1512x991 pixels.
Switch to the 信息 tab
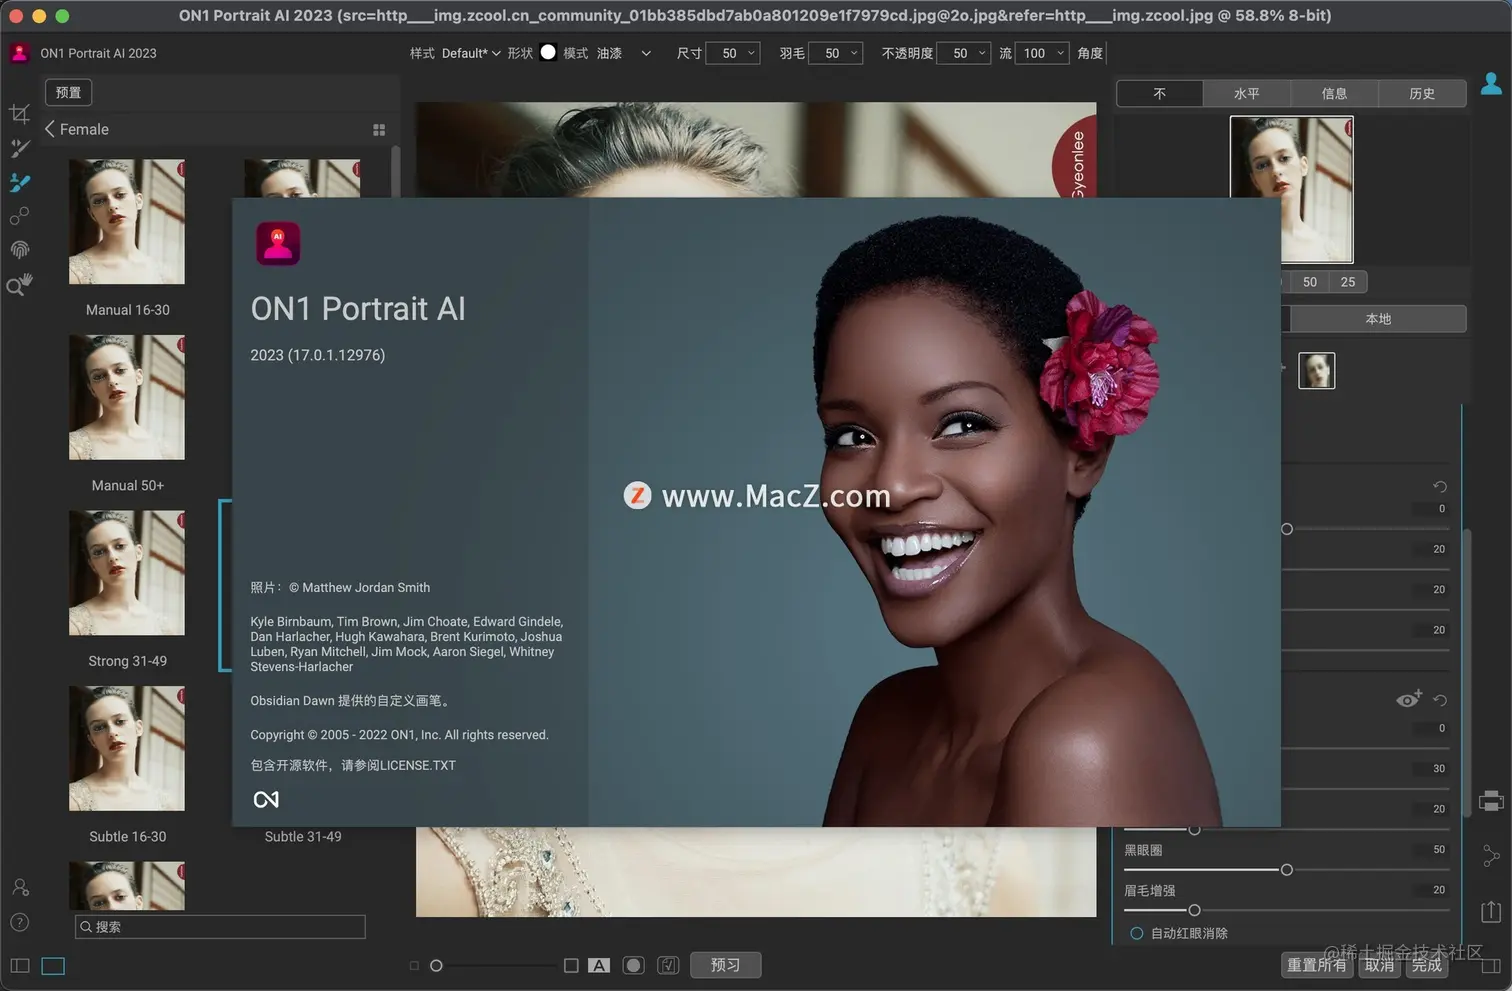coord(1335,93)
